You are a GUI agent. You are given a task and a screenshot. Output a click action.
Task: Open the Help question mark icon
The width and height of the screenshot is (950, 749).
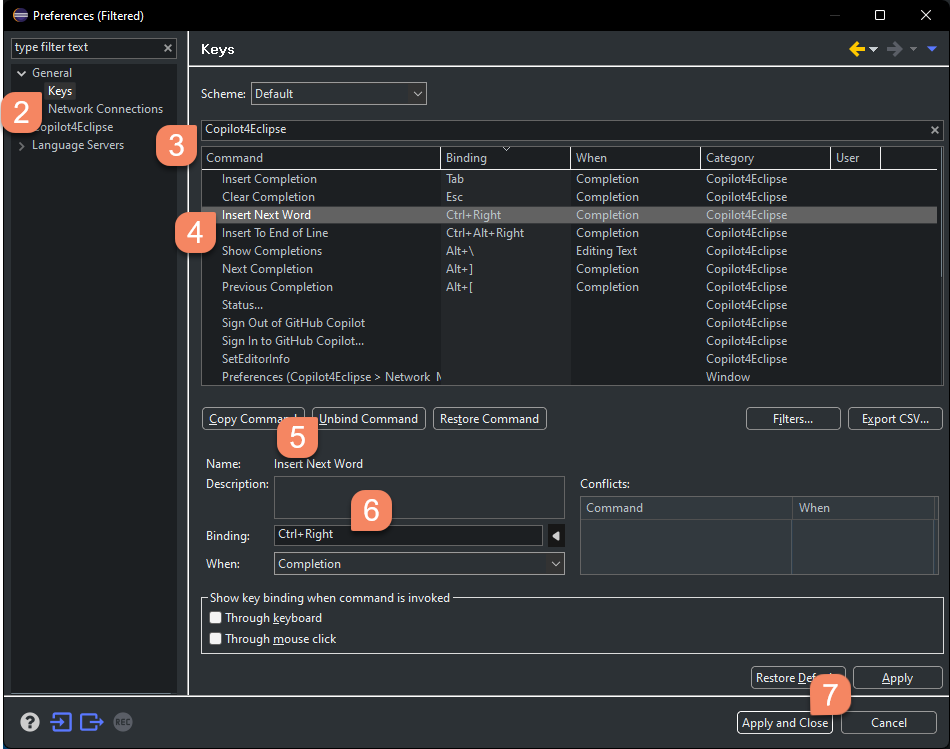(x=30, y=722)
